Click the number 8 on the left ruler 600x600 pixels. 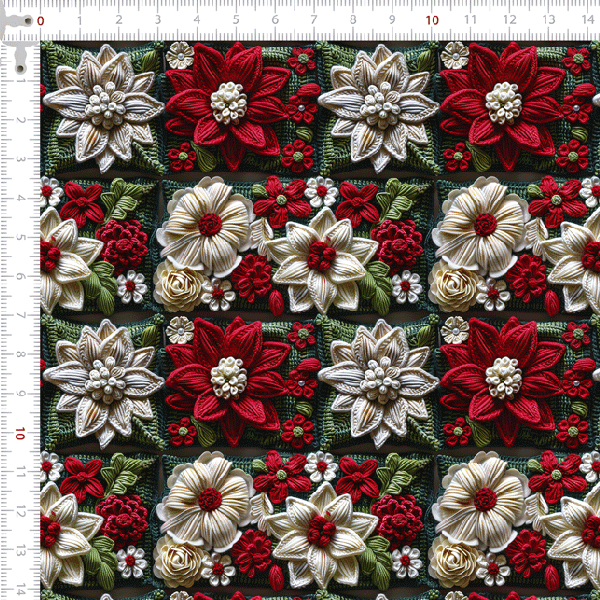20,354
